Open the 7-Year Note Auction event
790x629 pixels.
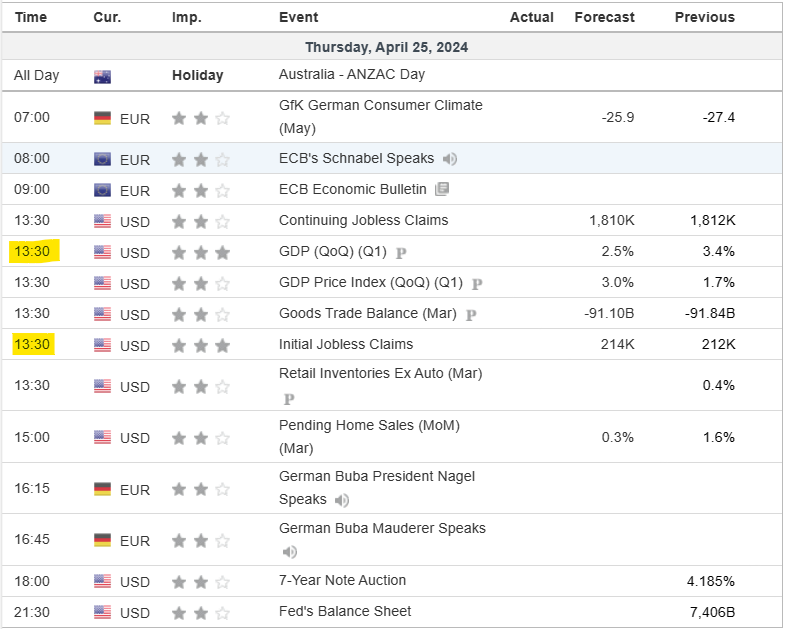pyautogui.click(x=342, y=581)
